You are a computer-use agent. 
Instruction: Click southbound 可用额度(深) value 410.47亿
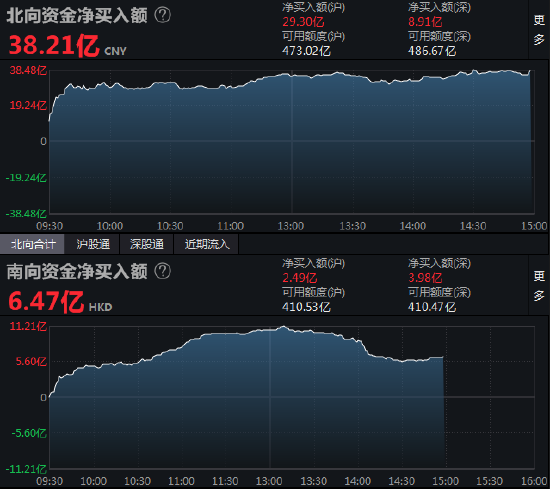432,307
